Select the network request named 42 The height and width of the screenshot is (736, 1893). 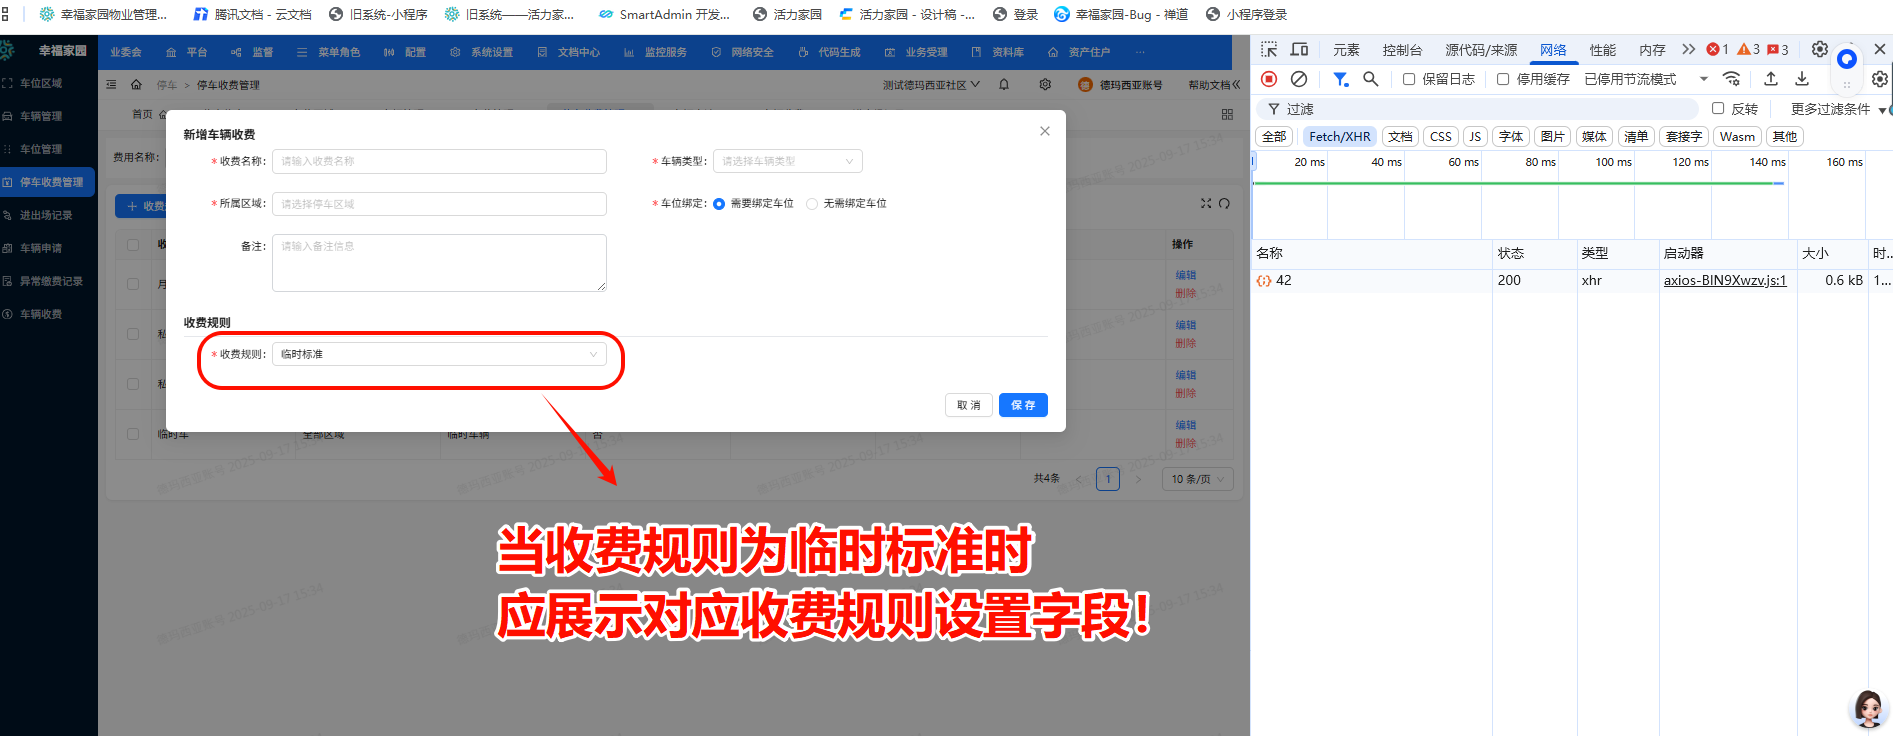1283,281
